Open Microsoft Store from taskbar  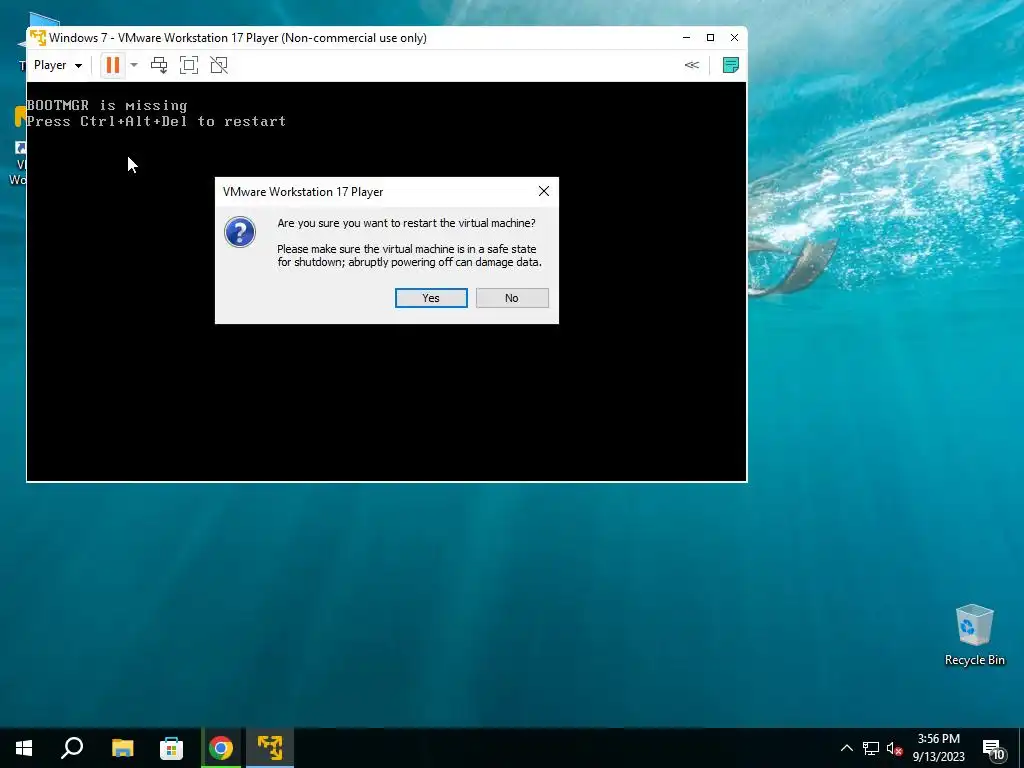[172, 748]
